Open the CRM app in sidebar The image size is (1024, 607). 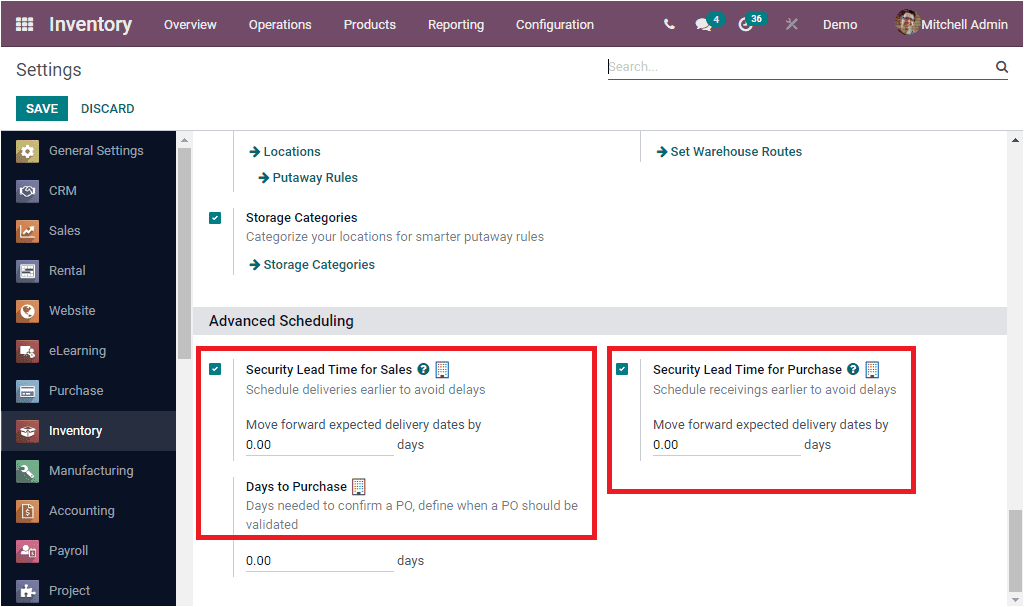tap(60, 190)
